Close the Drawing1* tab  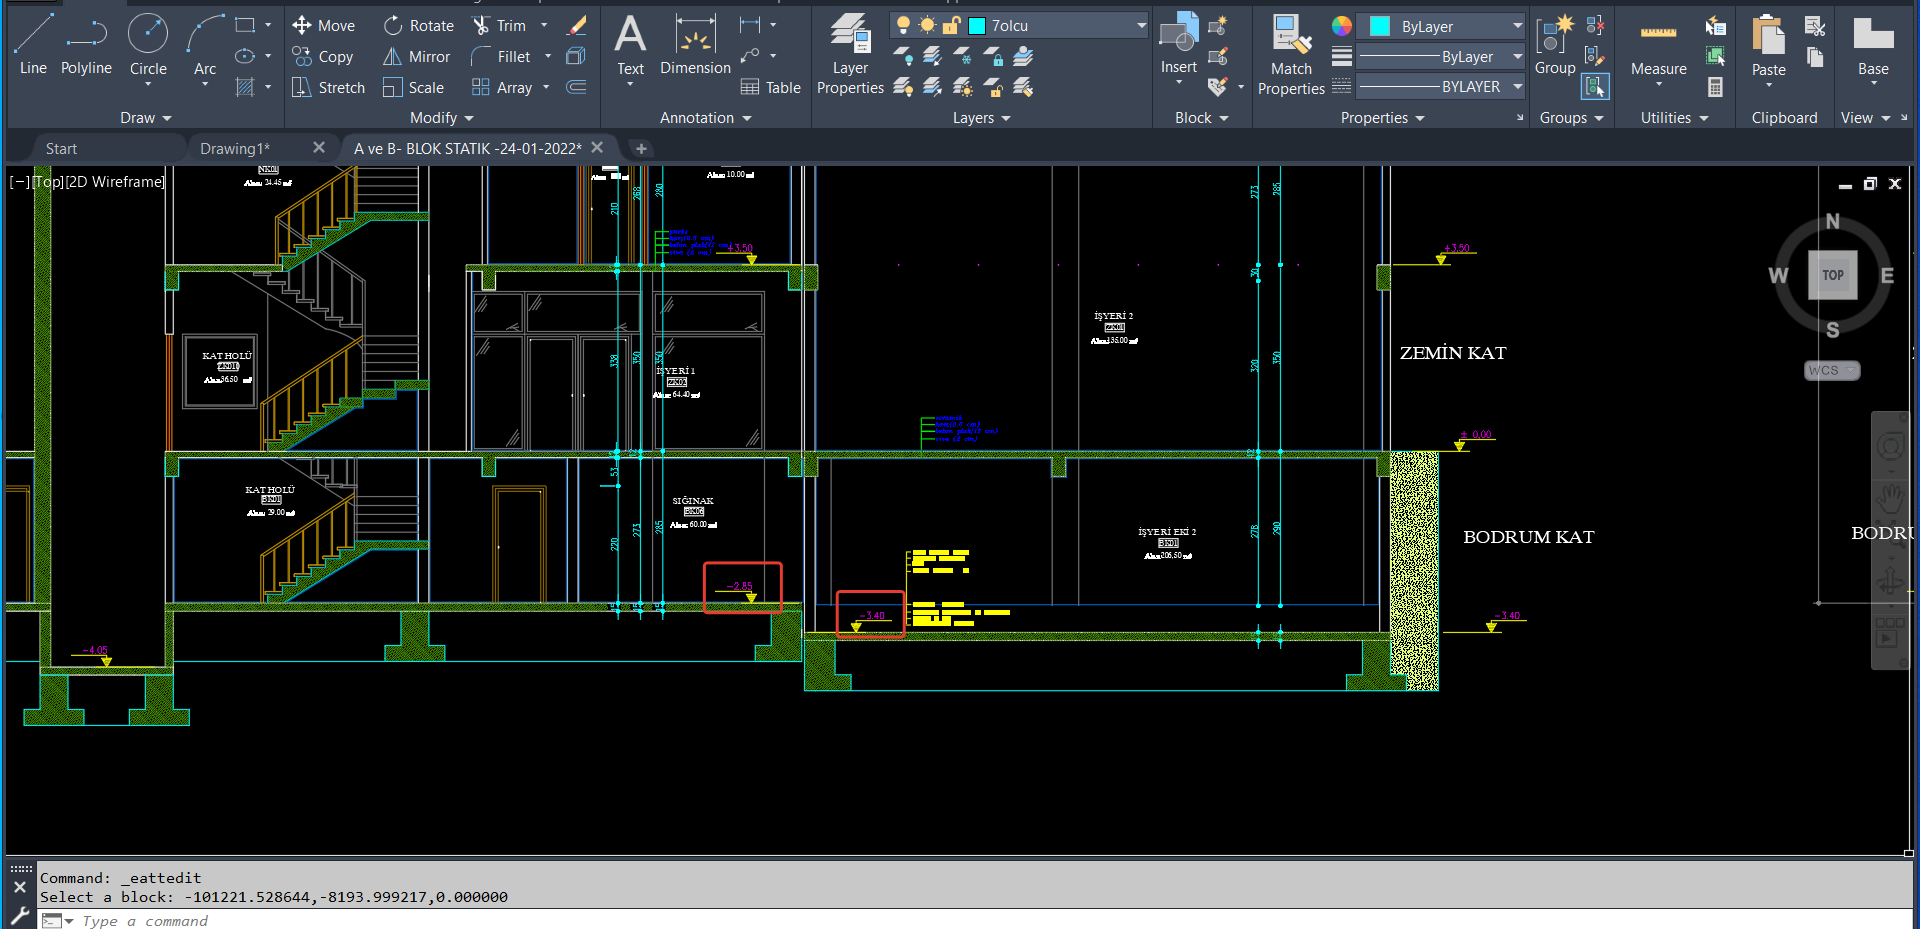click(318, 147)
